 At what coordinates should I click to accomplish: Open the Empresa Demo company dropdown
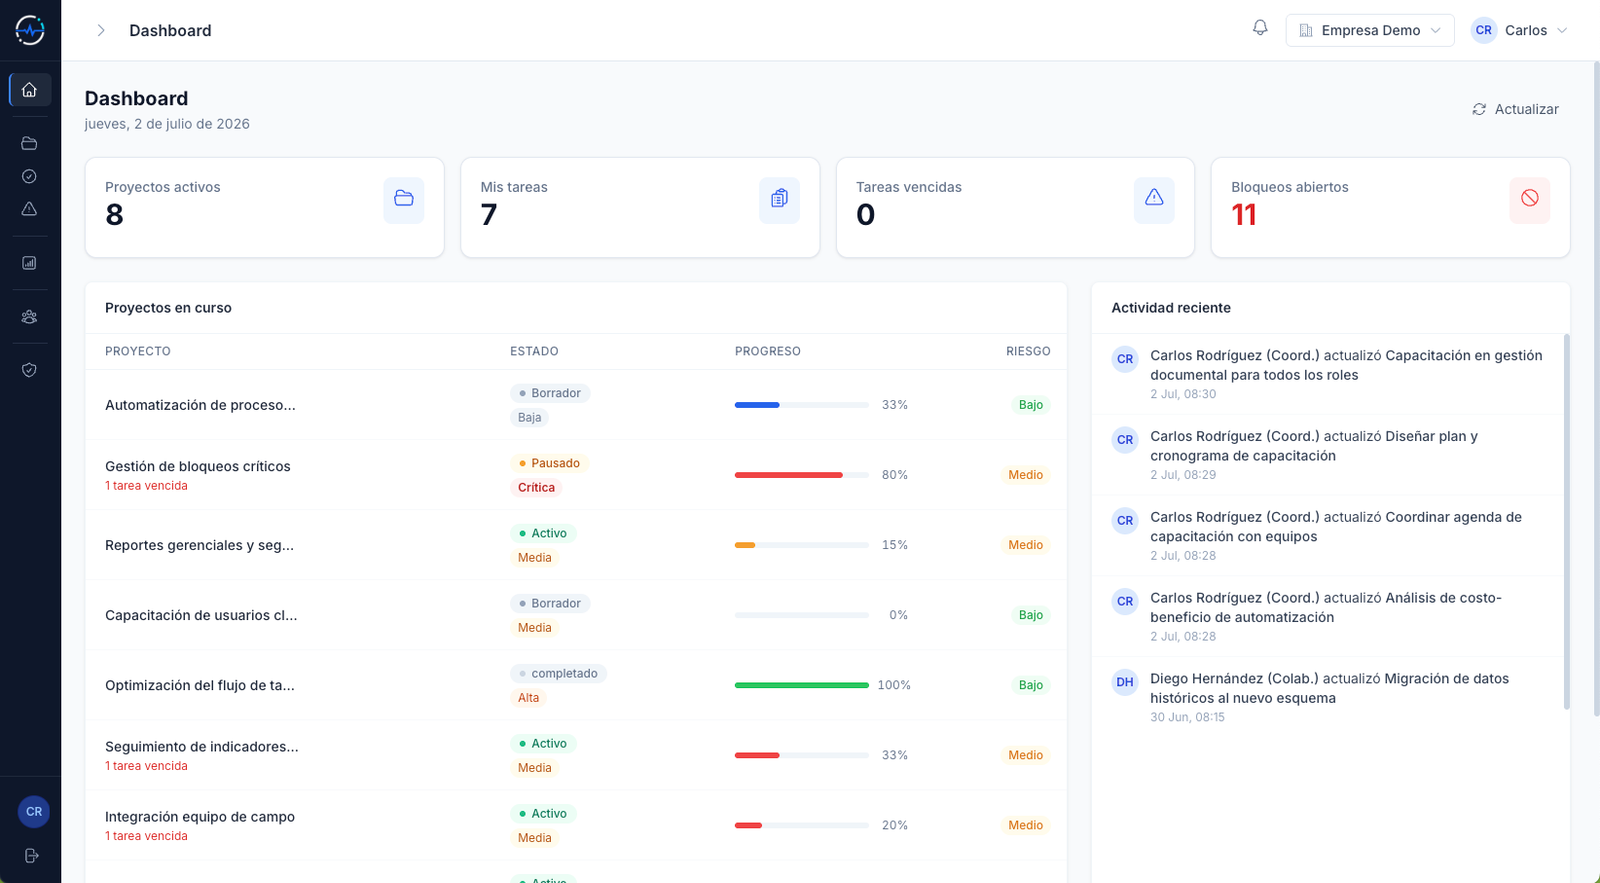1370,30
